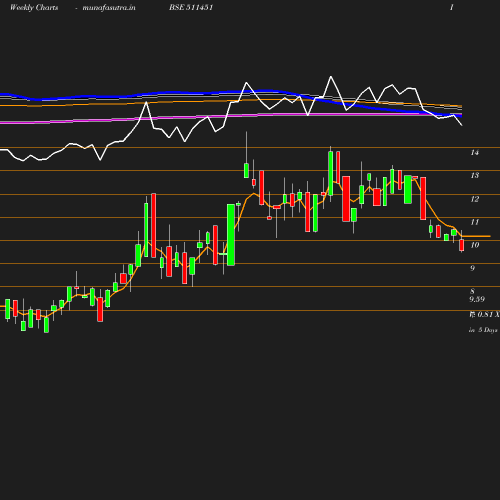Click the munafasutra.in watermark text
The image size is (500, 500).
coord(109,7)
